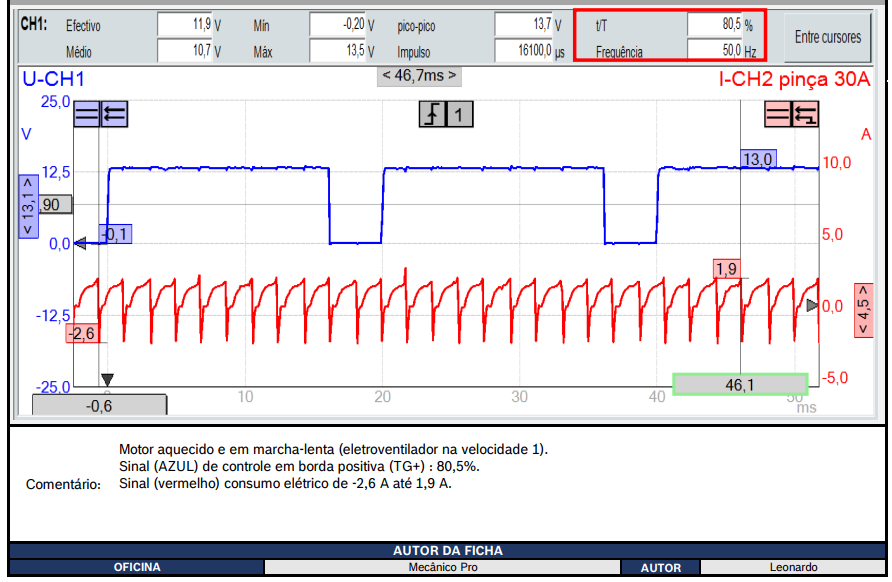
Task: Click the red CH2 arrow-lines icon
Action: [x=805, y=114]
